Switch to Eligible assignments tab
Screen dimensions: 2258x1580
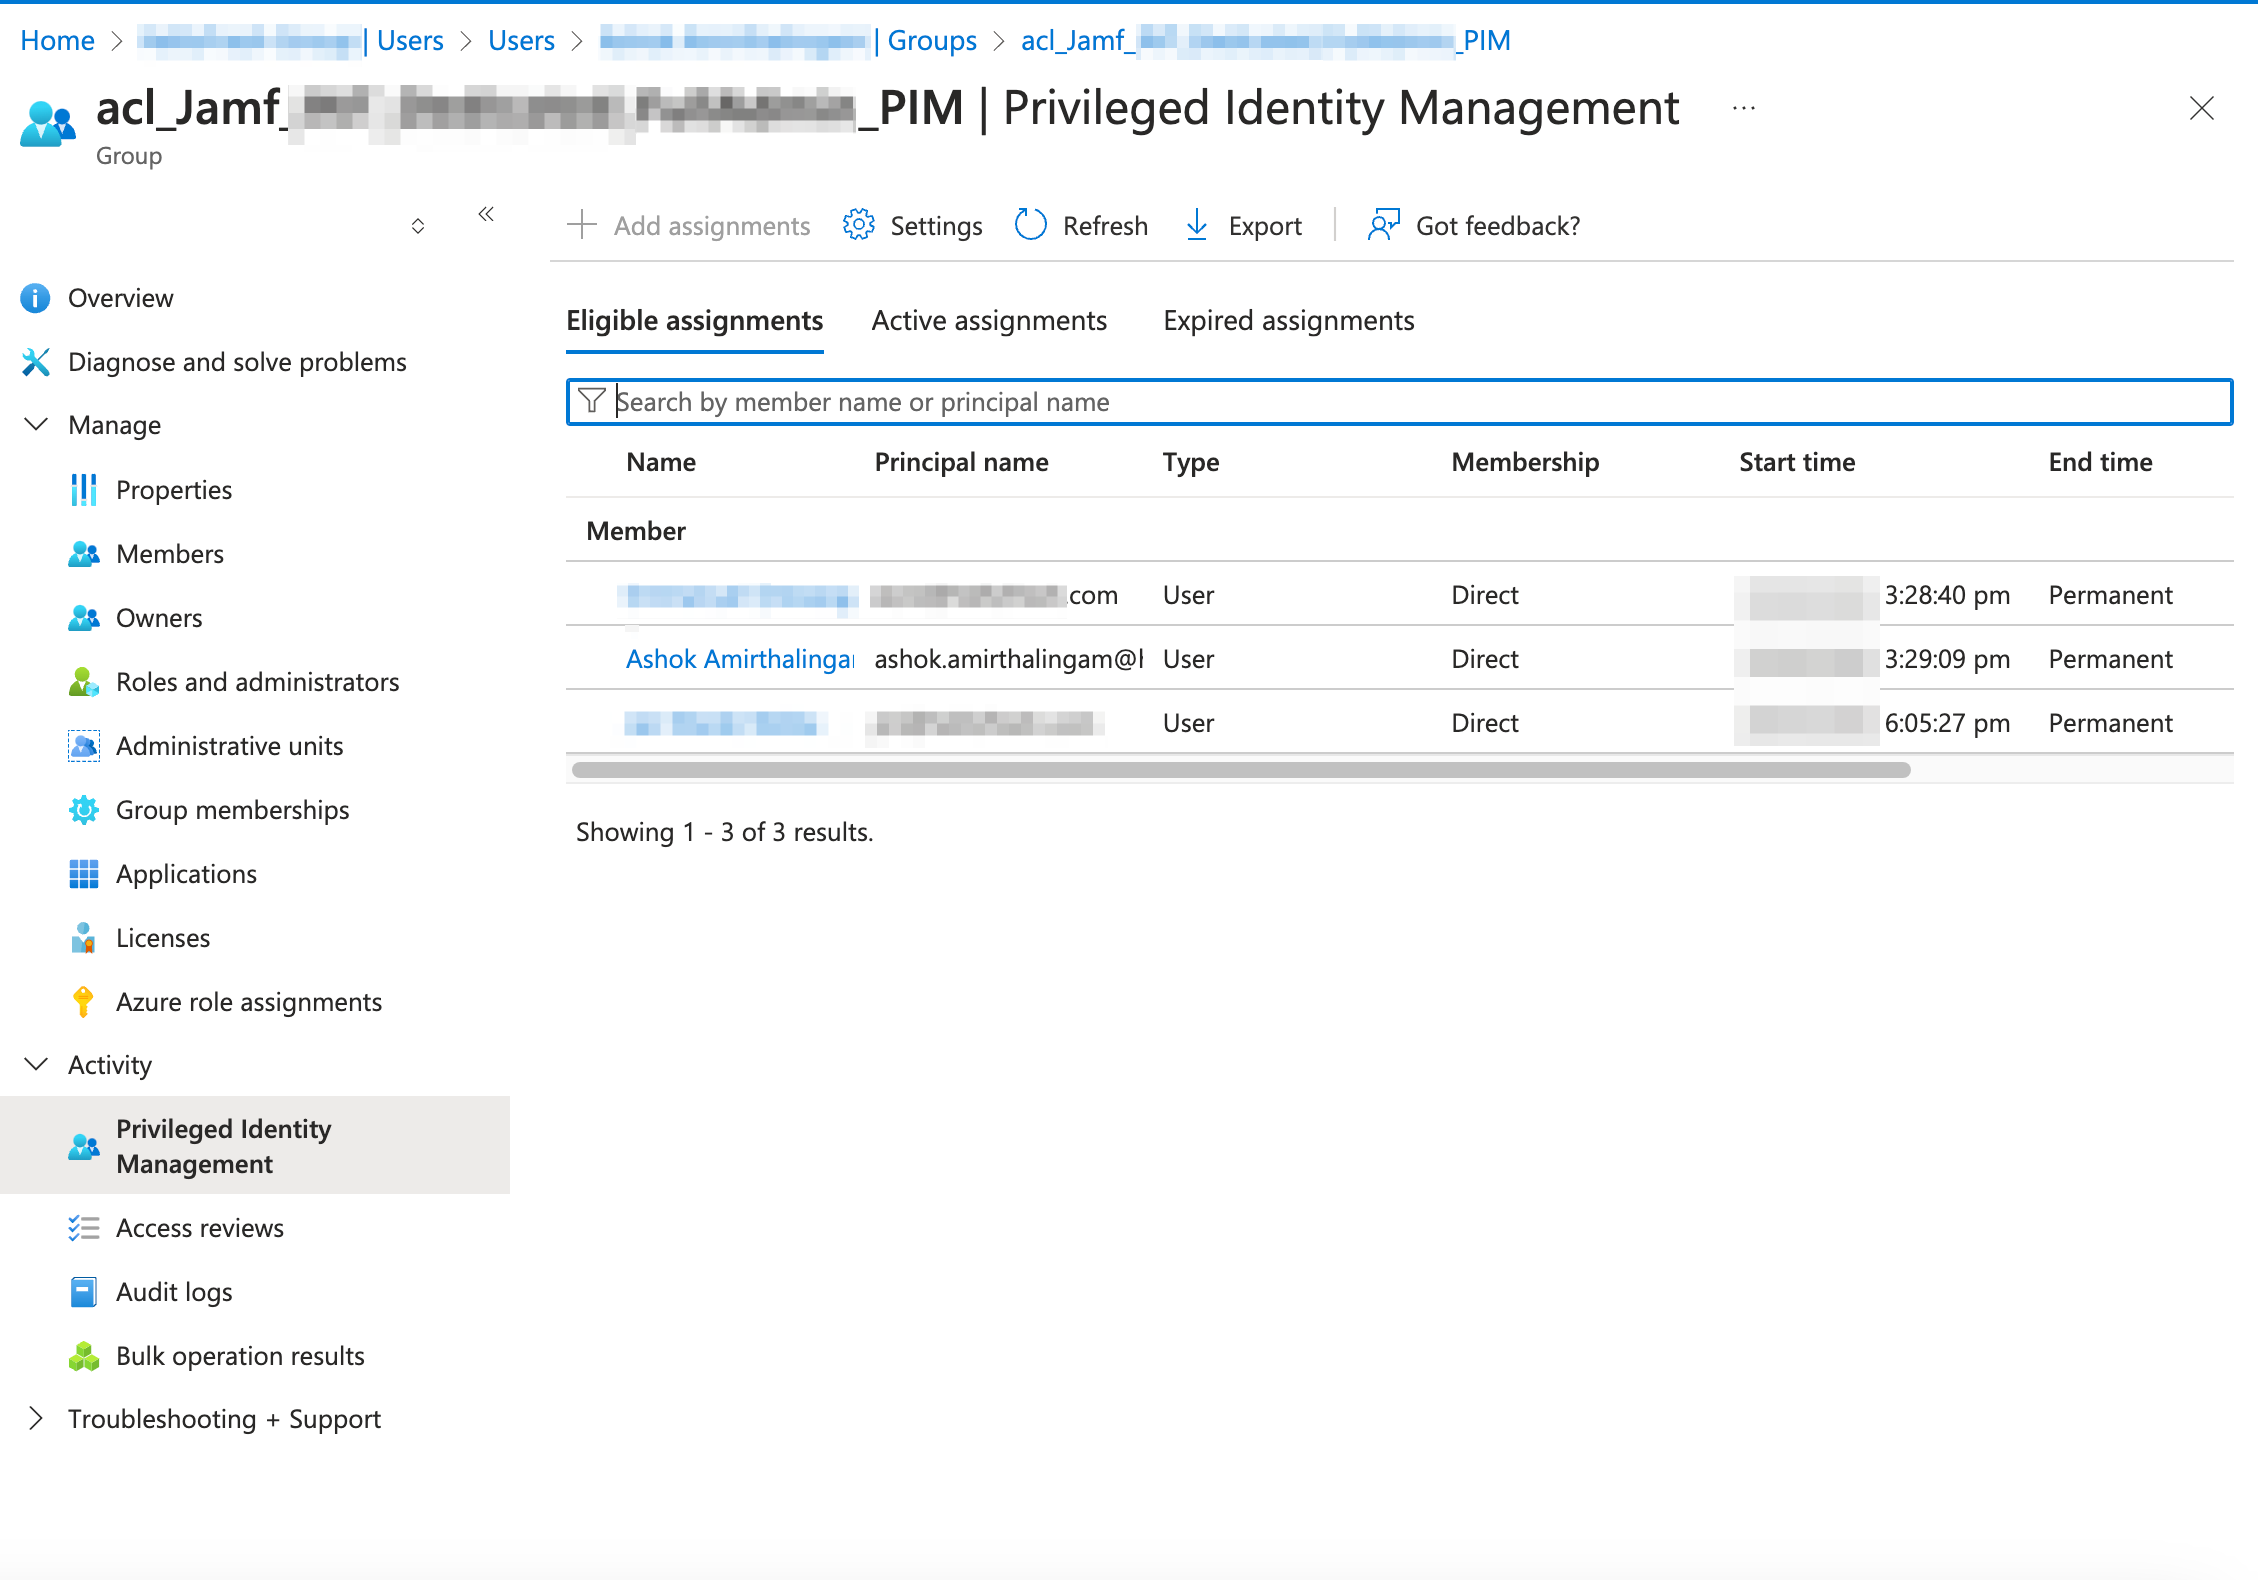coord(694,321)
